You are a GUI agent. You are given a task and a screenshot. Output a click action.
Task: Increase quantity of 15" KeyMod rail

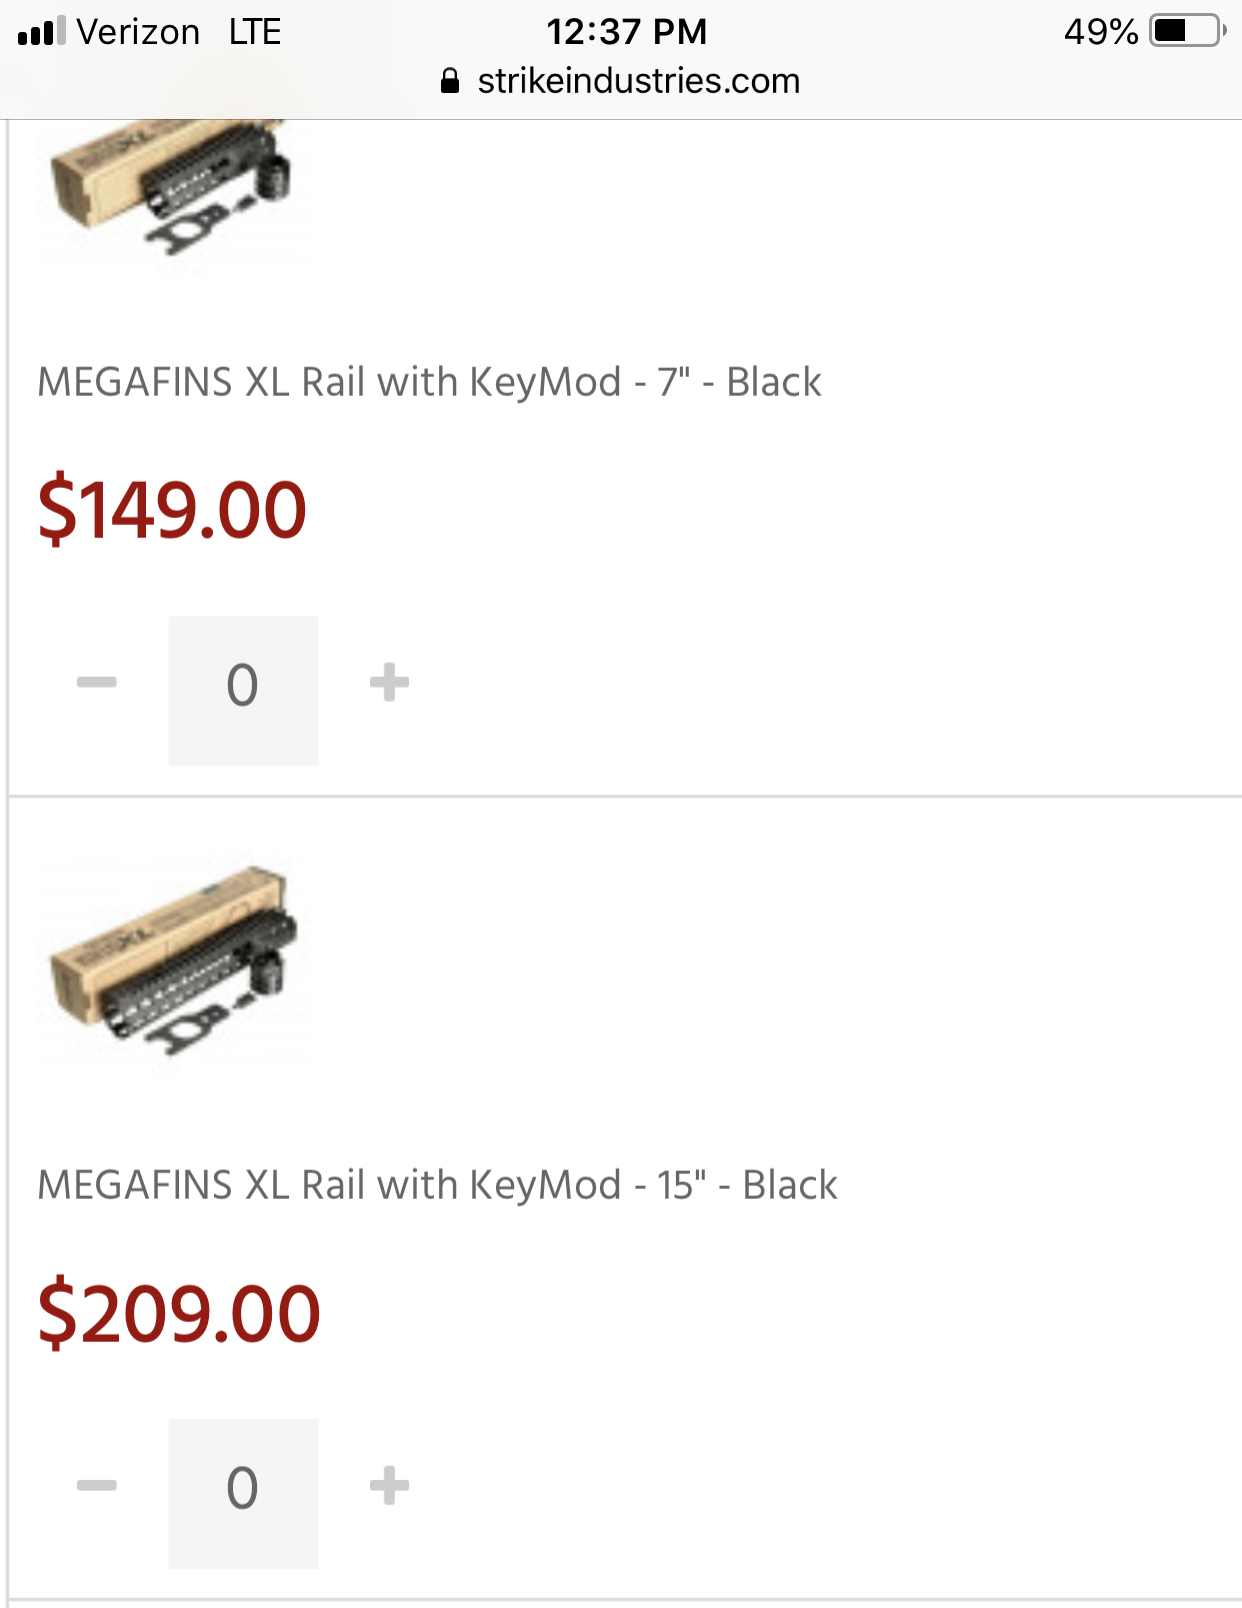pos(389,1486)
